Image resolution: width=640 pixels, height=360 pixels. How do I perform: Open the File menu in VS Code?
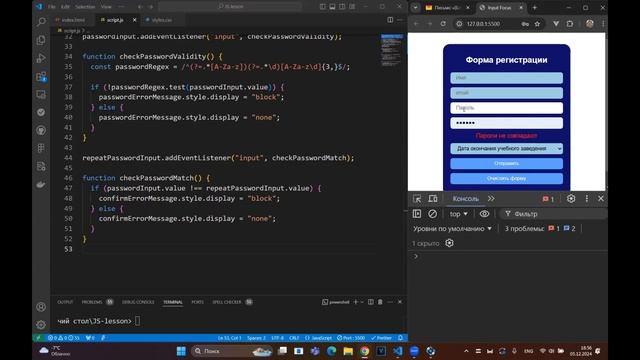pyautogui.click(x=51, y=7)
